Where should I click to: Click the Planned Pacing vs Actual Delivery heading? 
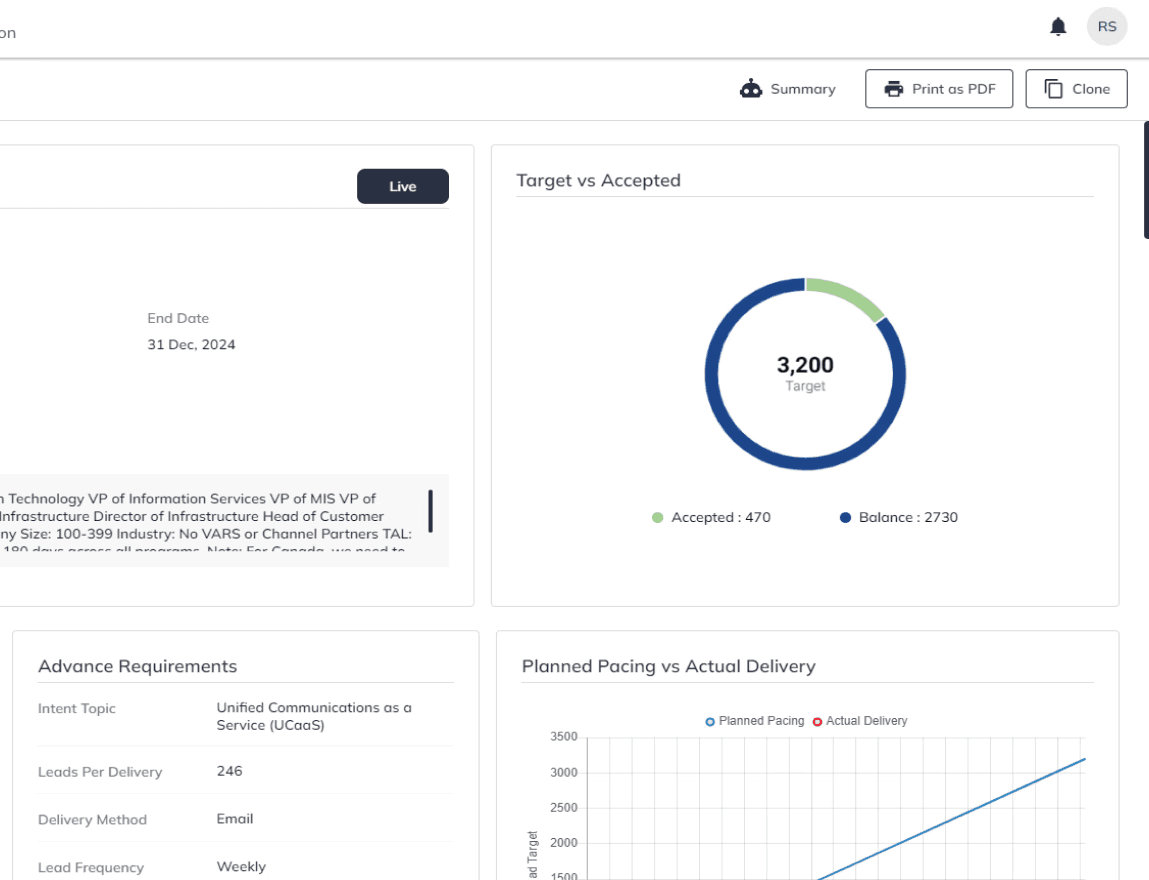668,666
